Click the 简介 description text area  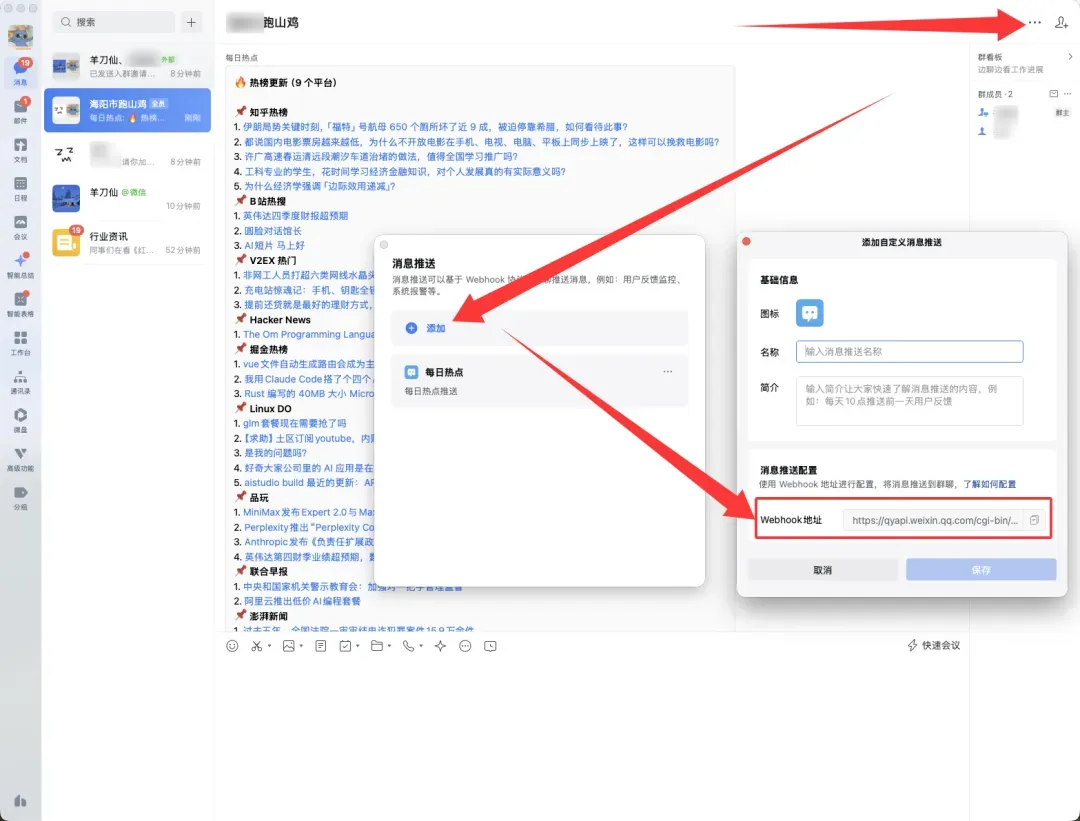tap(909, 401)
